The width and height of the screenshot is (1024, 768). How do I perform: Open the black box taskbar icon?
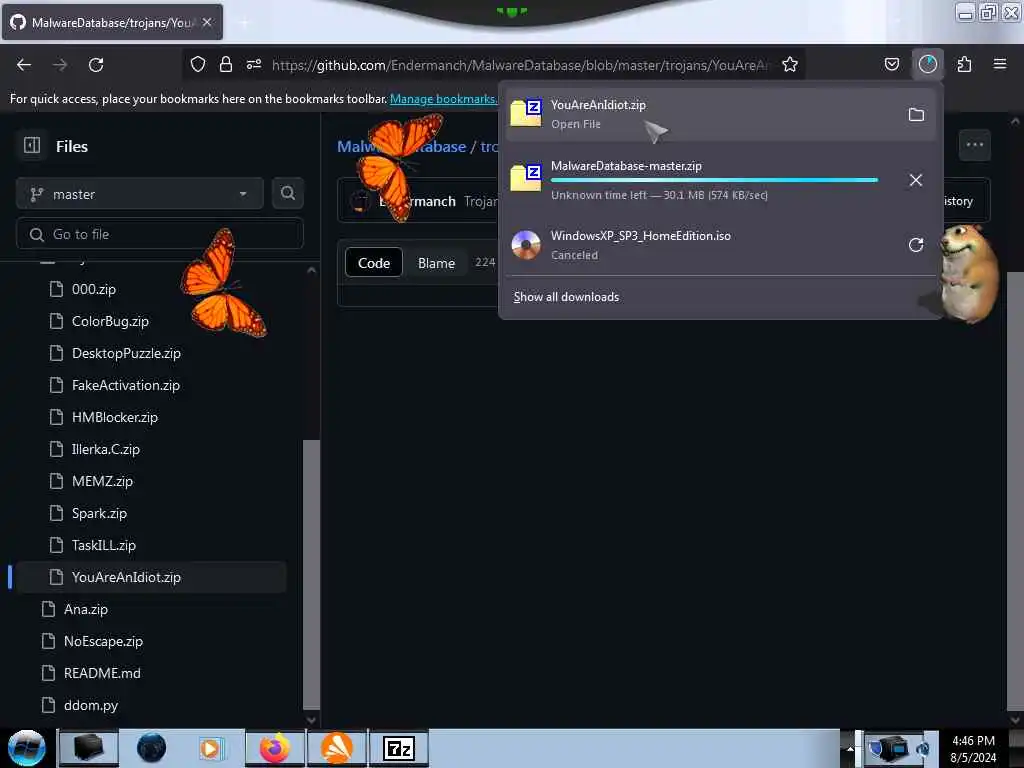(89, 748)
